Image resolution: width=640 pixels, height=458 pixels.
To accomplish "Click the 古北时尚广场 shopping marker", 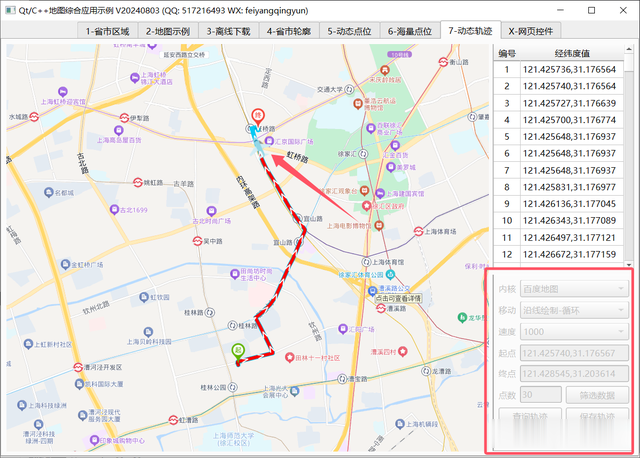I will (211, 211).
